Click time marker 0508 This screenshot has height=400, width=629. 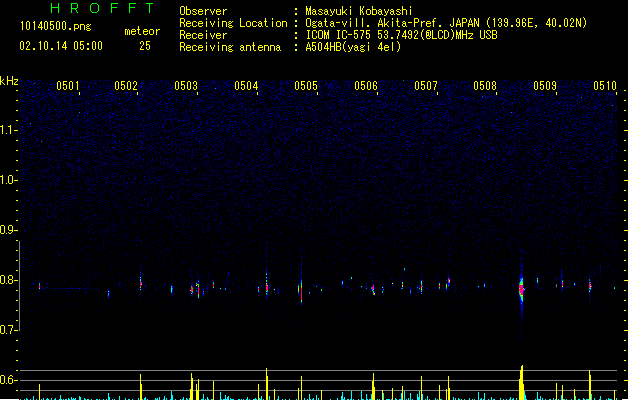click(x=485, y=86)
